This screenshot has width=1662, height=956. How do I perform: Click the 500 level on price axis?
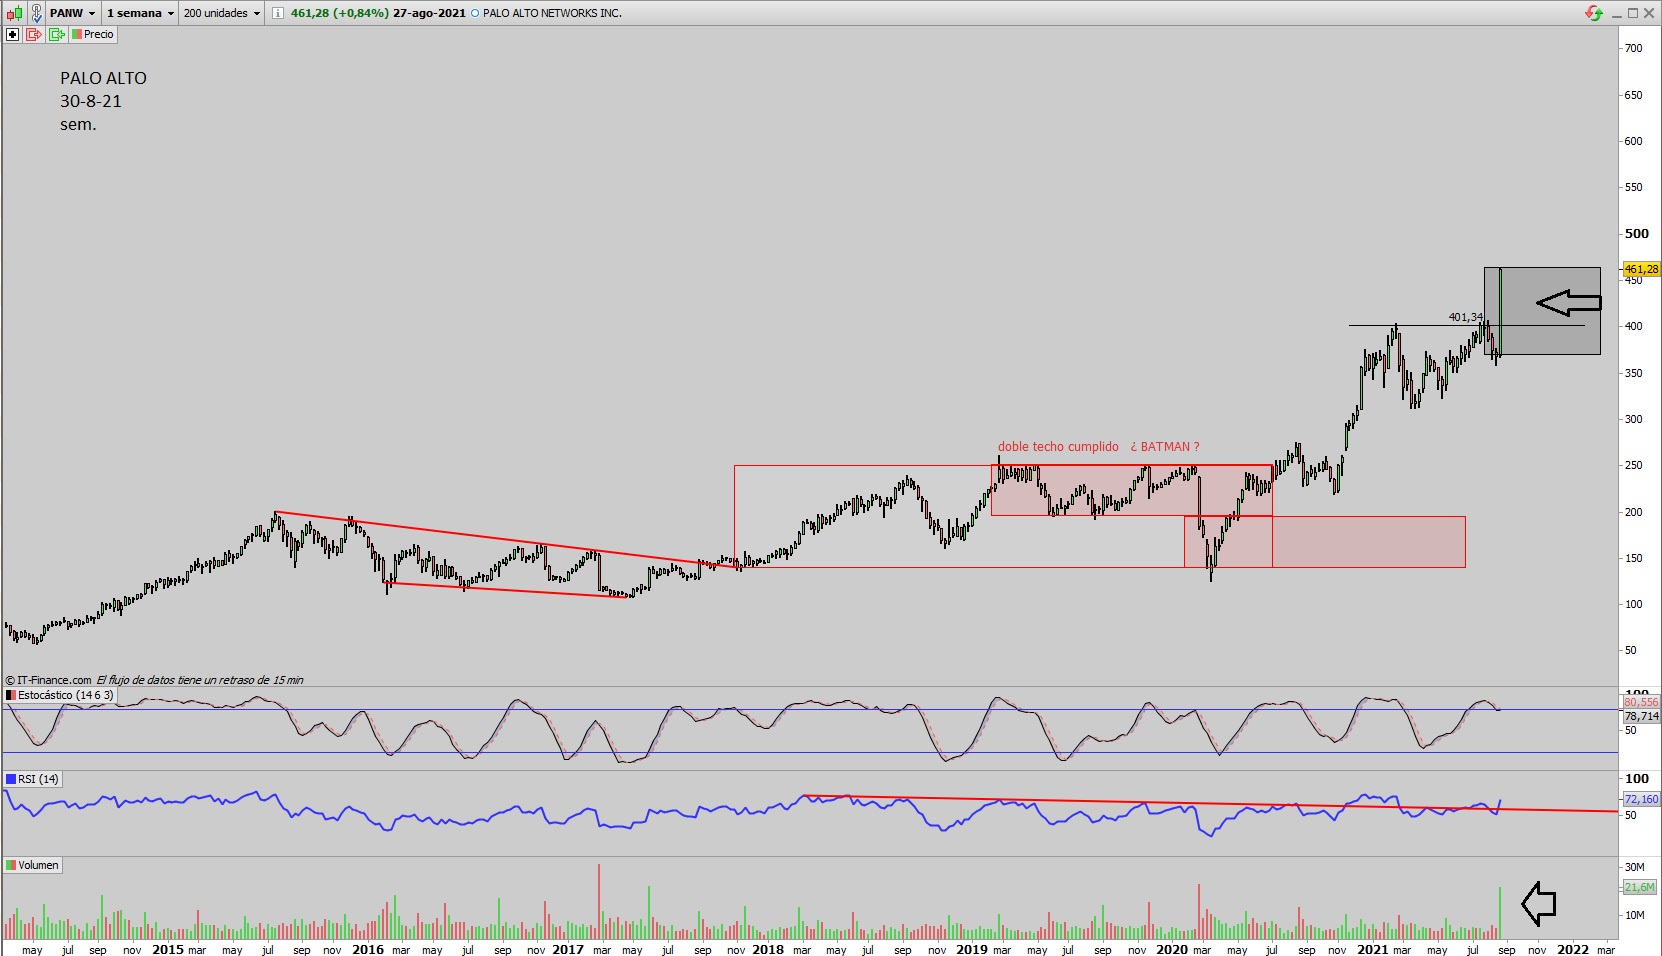point(1636,234)
